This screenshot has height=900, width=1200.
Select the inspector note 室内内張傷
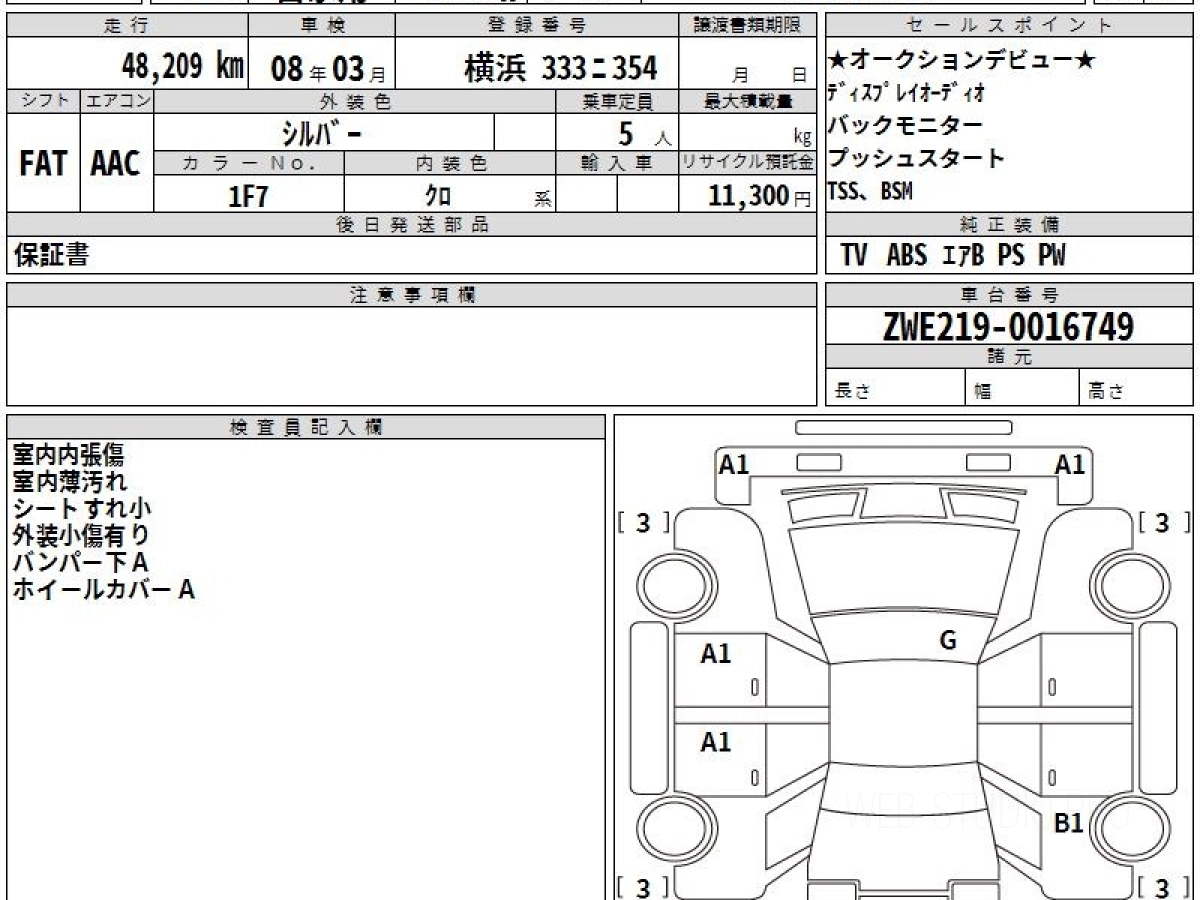(69, 455)
